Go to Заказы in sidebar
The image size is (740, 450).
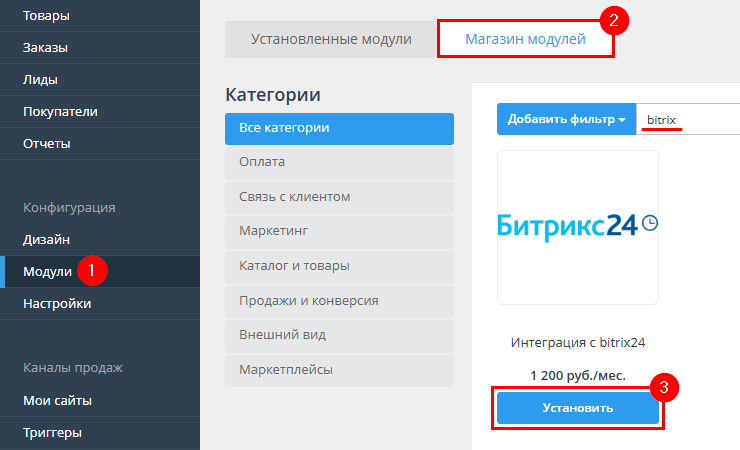(45, 47)
